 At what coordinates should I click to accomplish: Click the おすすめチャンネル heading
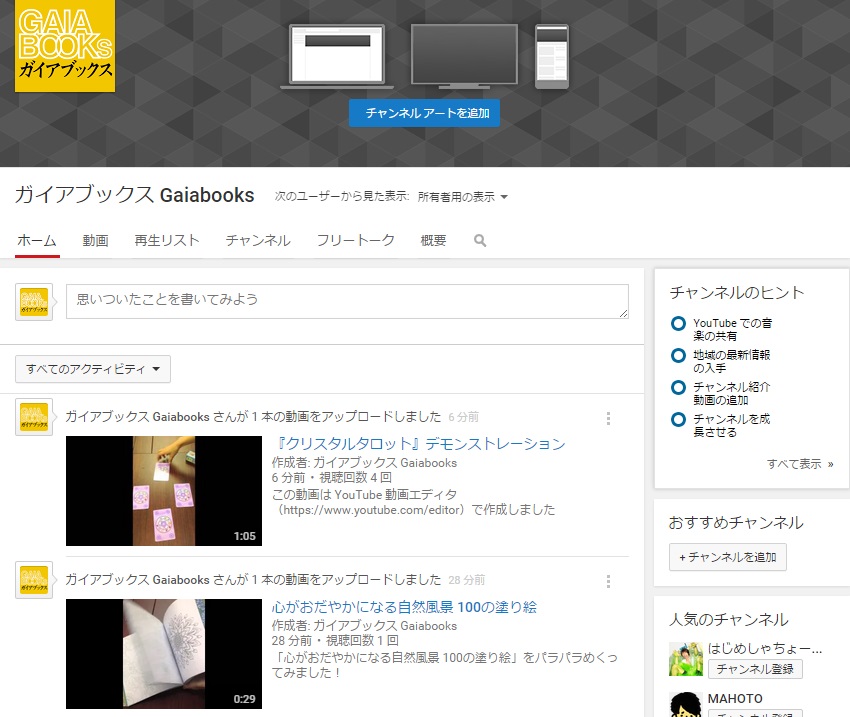tap(736, 523)
